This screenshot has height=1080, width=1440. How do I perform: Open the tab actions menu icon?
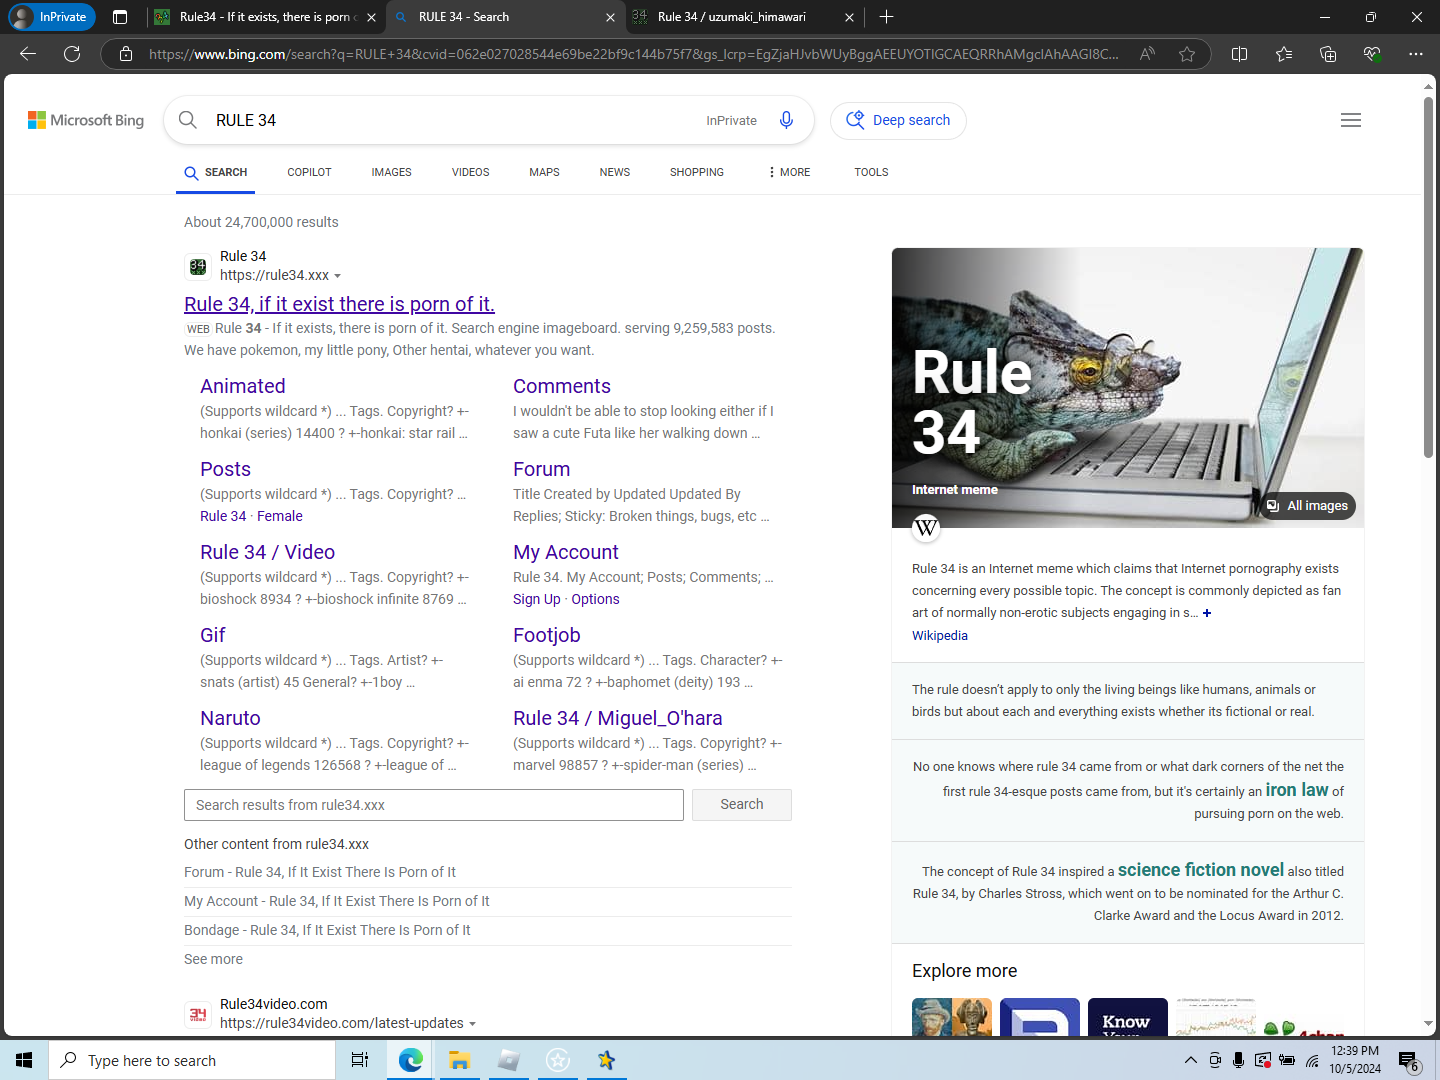tap(120, 17)
